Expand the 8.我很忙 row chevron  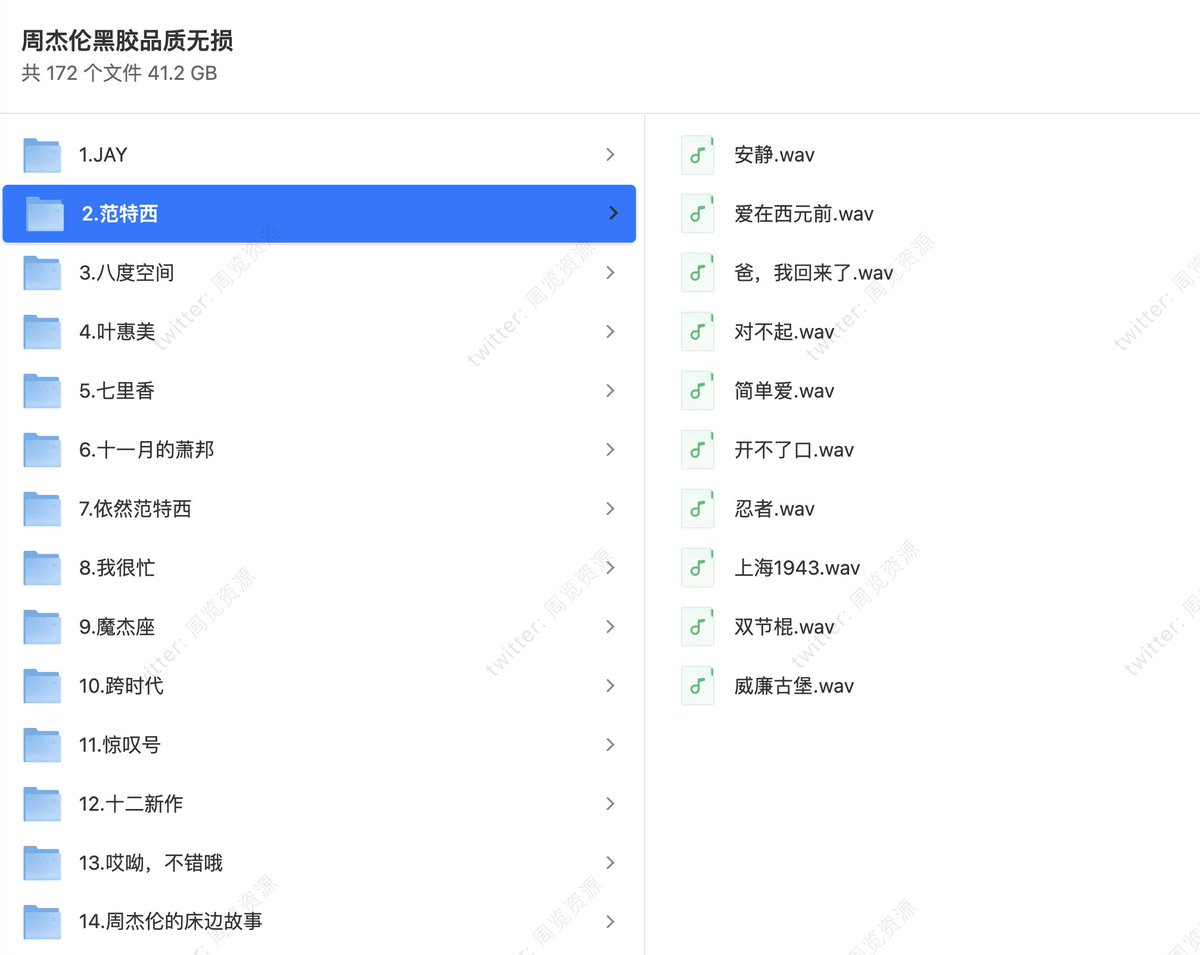[x=611, y=568]
